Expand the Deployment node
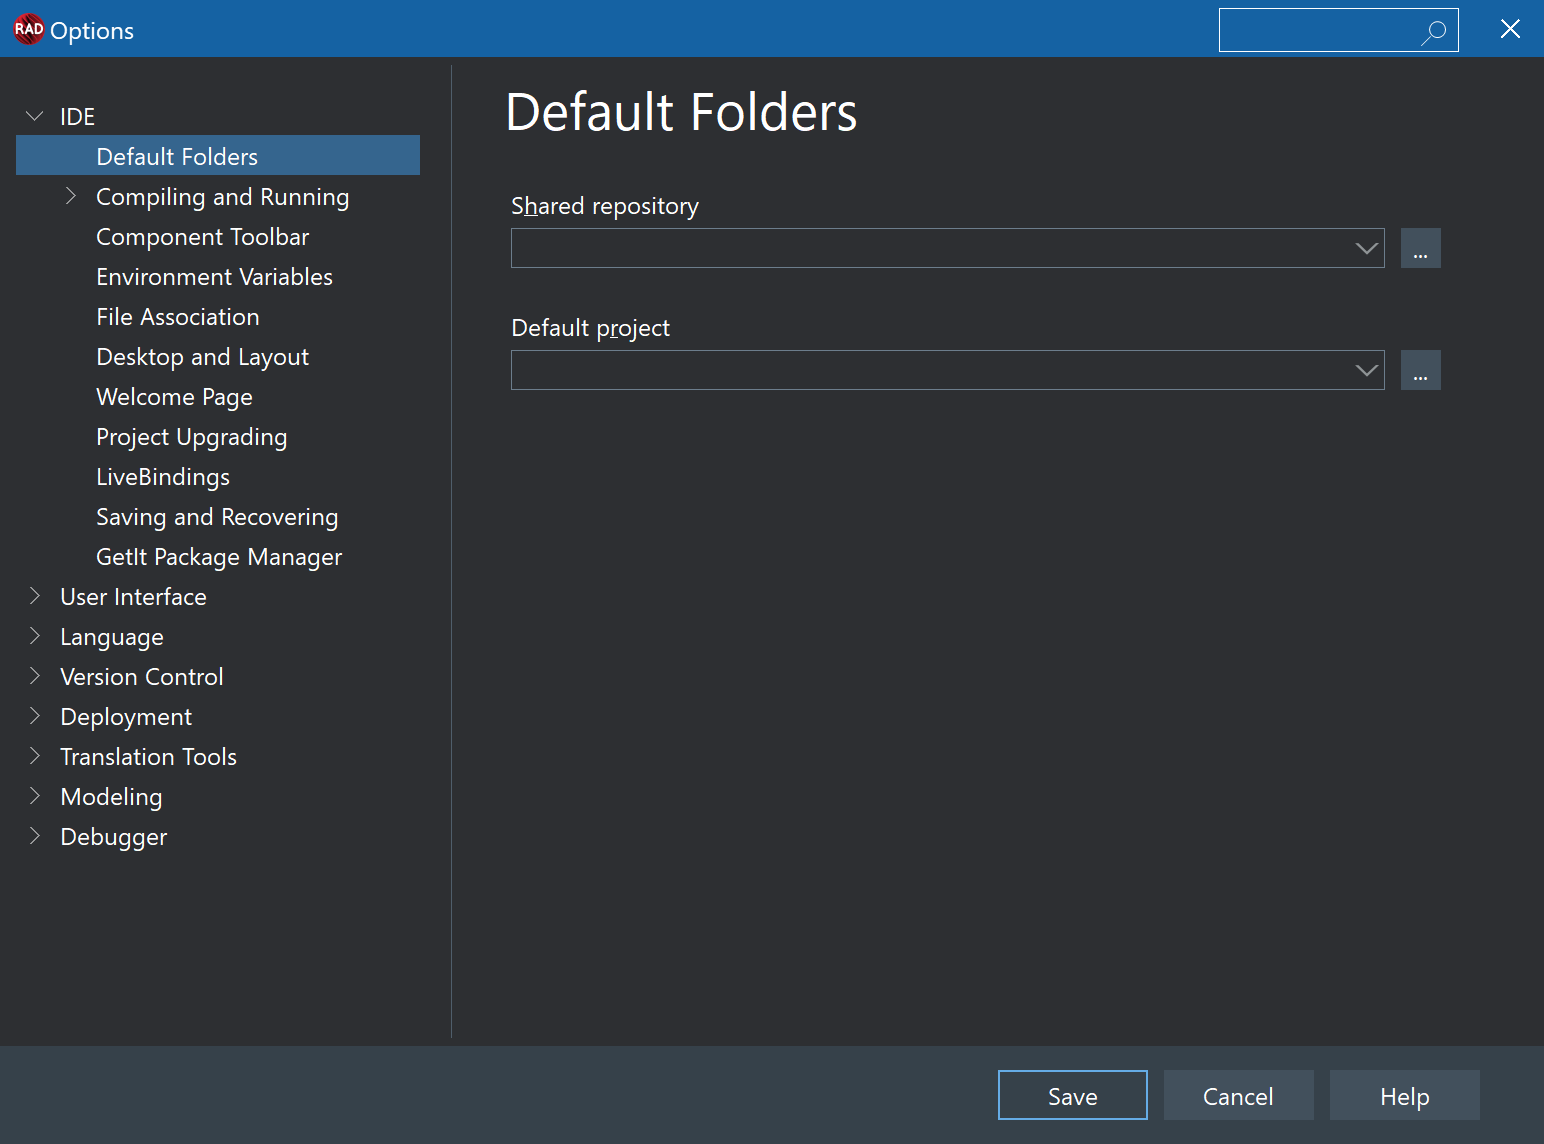 (35, 716)
